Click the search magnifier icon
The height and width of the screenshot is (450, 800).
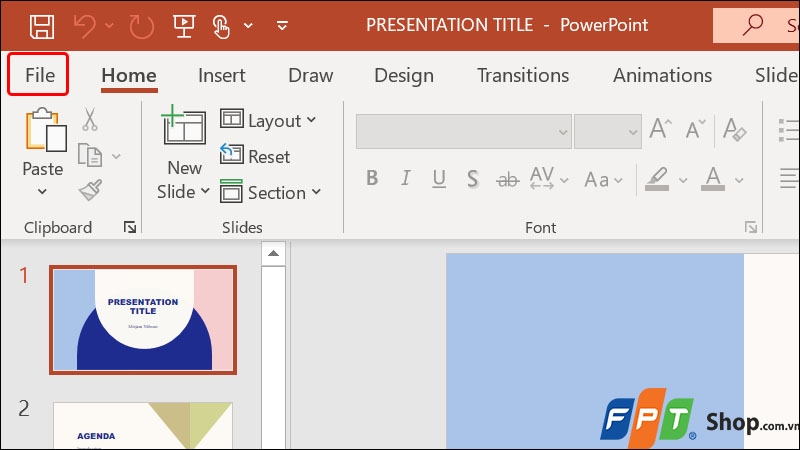click(x=753, y=24)
